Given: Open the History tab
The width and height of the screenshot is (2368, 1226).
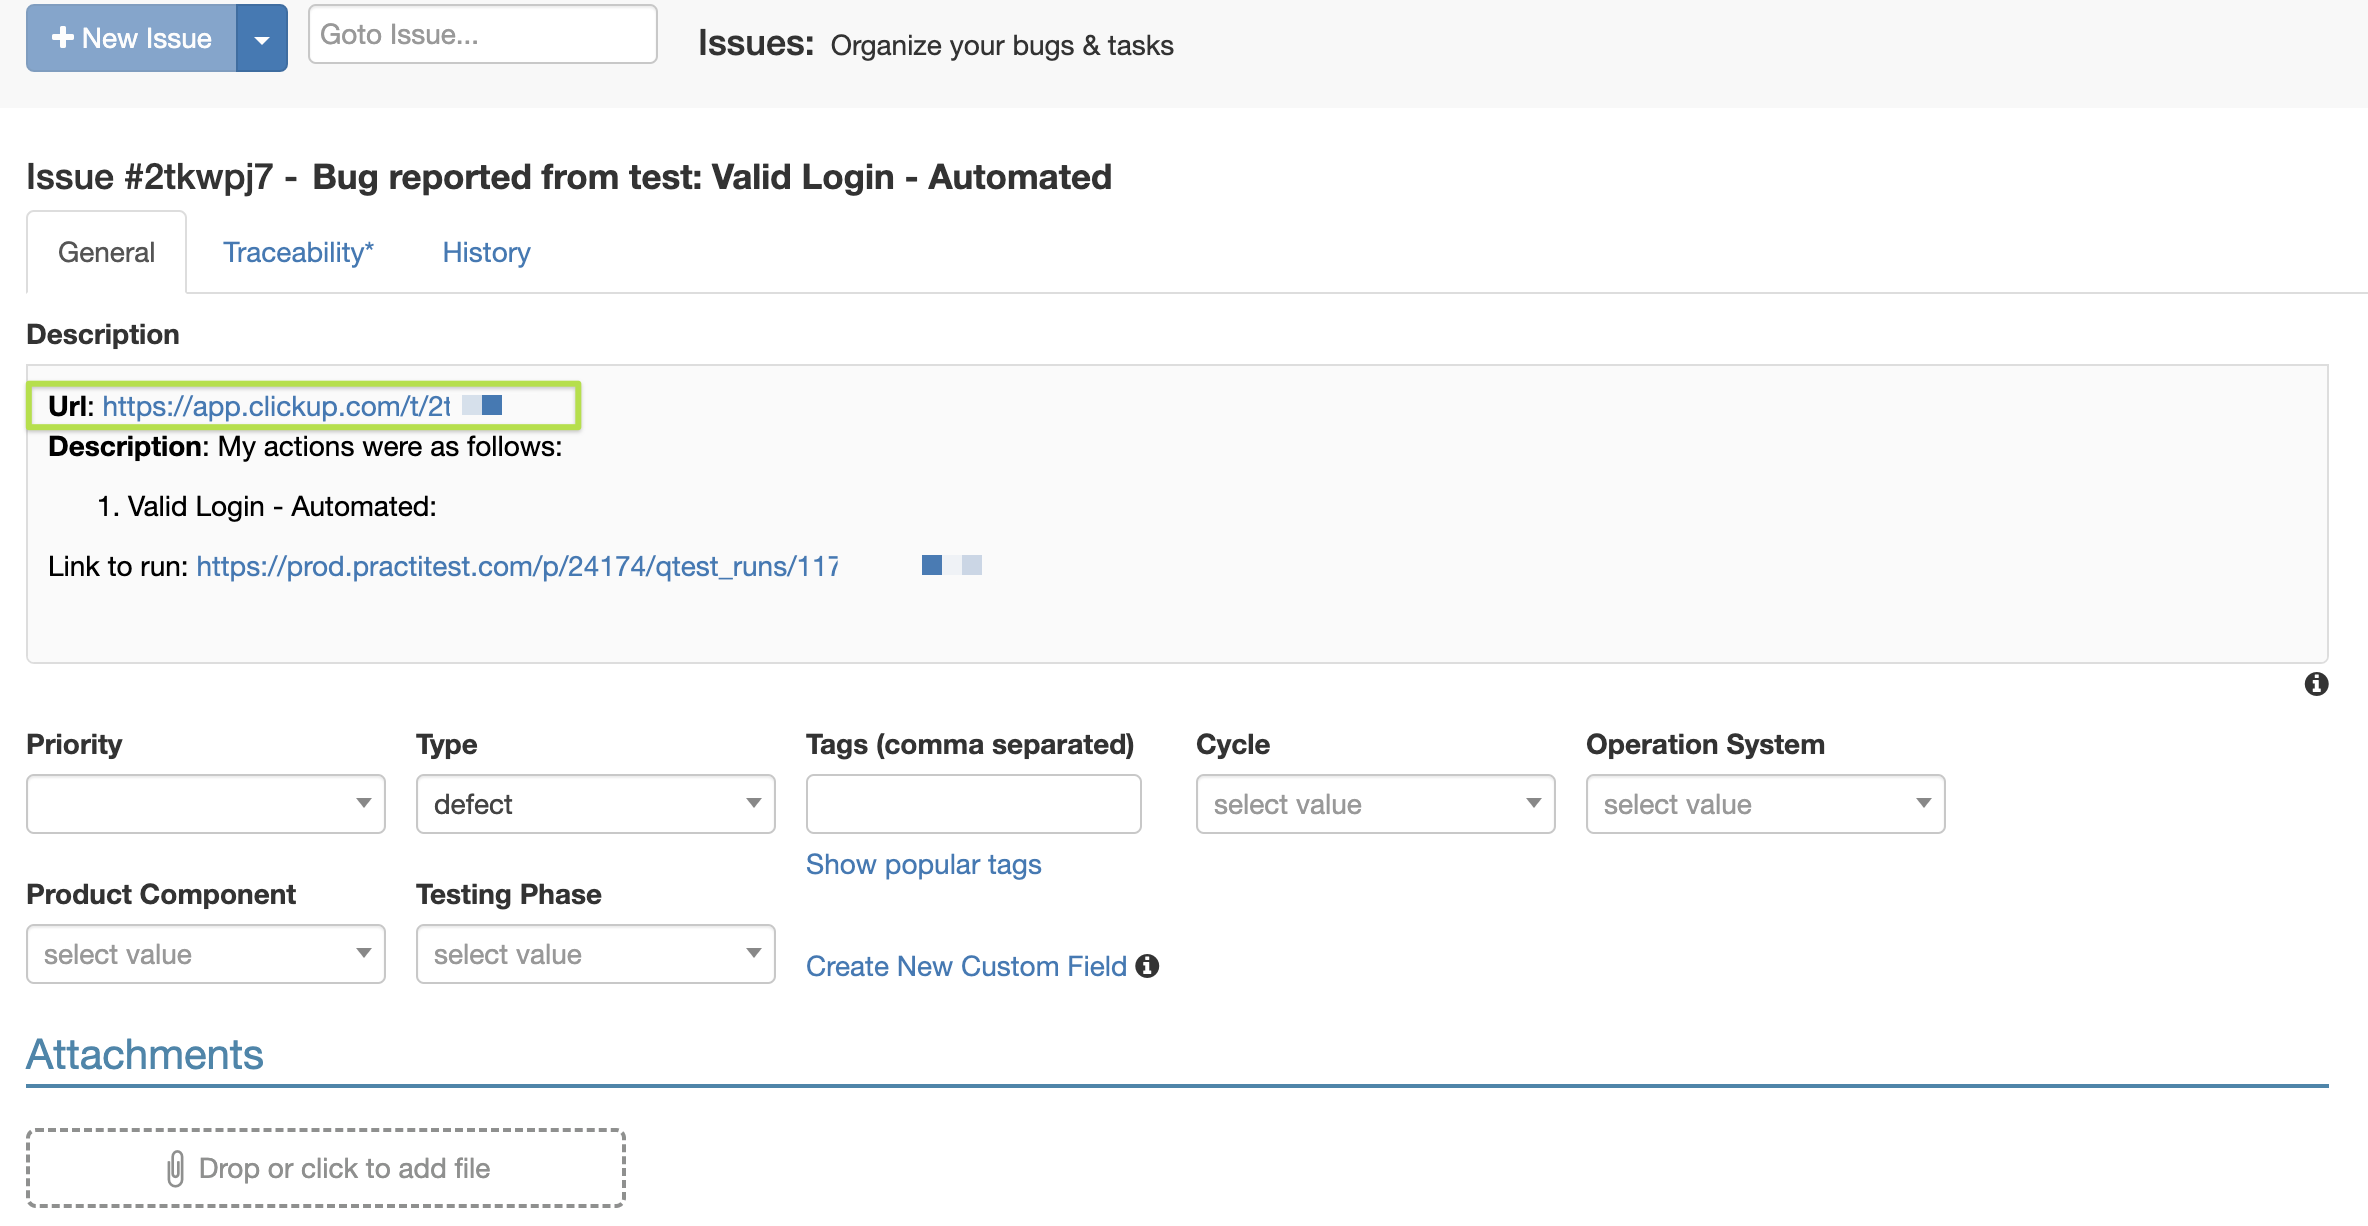Looking at the screenshot, I should [486, 252].
